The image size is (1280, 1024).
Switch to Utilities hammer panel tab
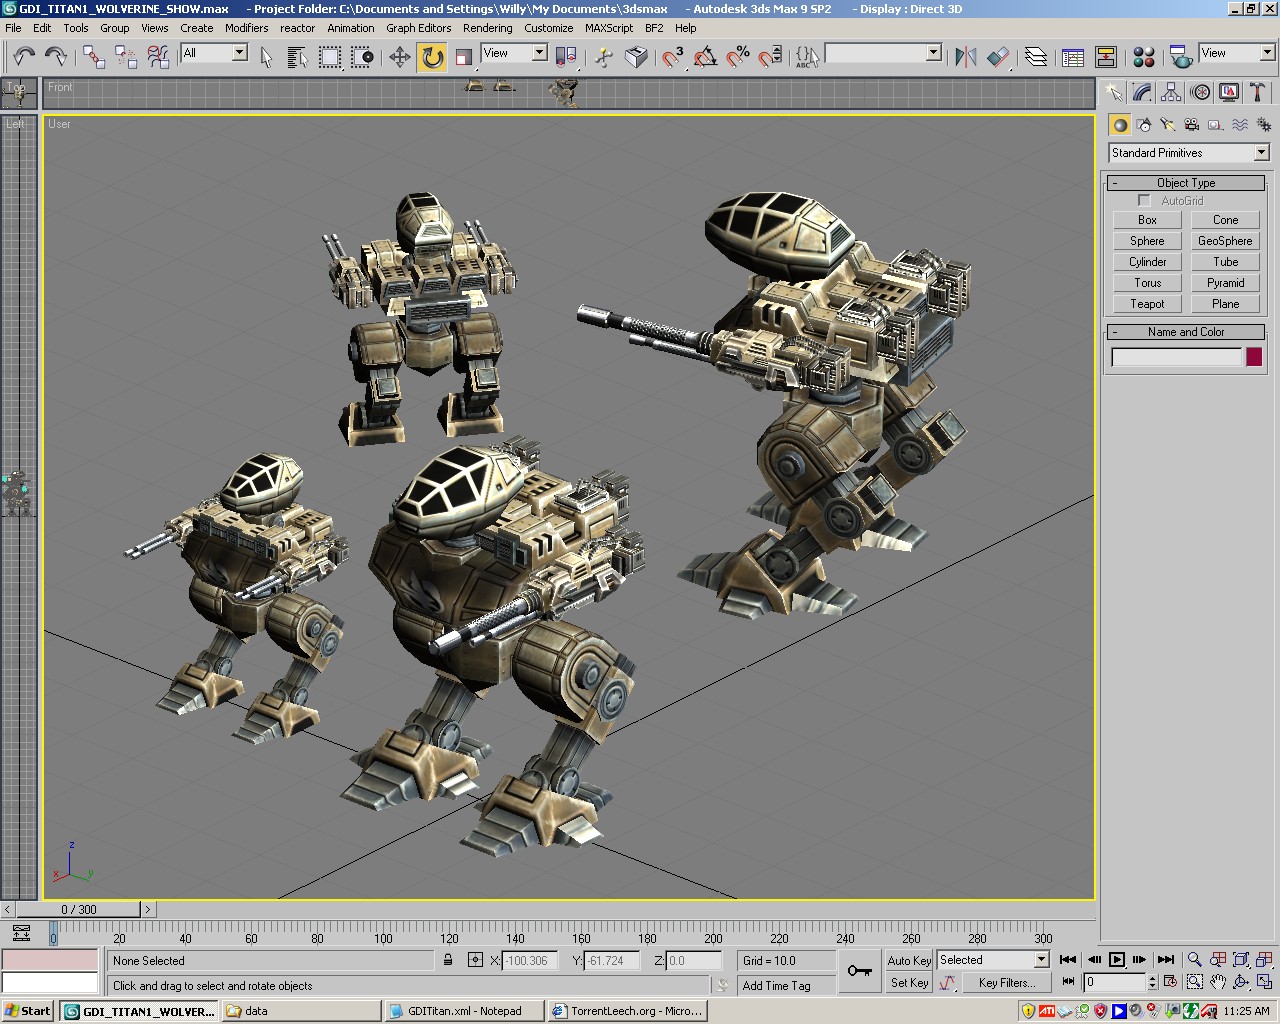(1258, 93)
